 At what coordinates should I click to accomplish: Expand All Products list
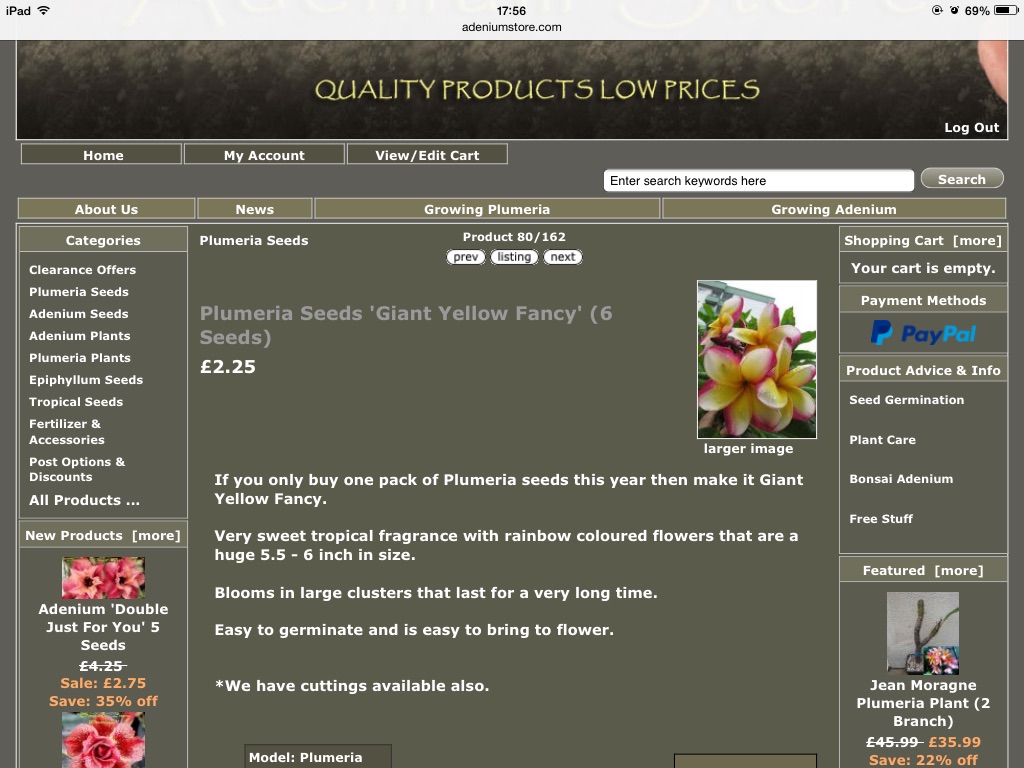tap(84, 500)
